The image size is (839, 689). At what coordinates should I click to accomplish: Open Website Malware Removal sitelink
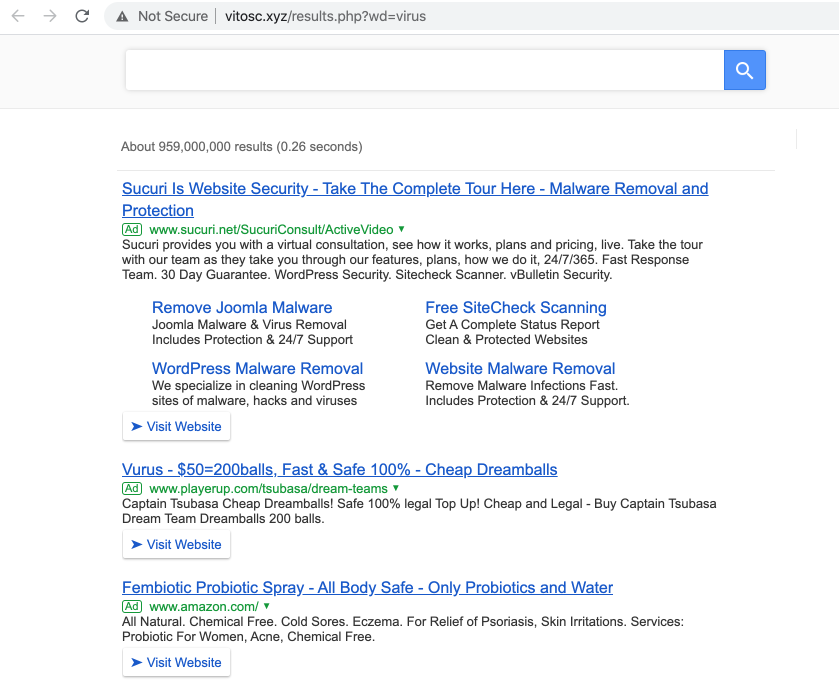click(x=520, y=369)
